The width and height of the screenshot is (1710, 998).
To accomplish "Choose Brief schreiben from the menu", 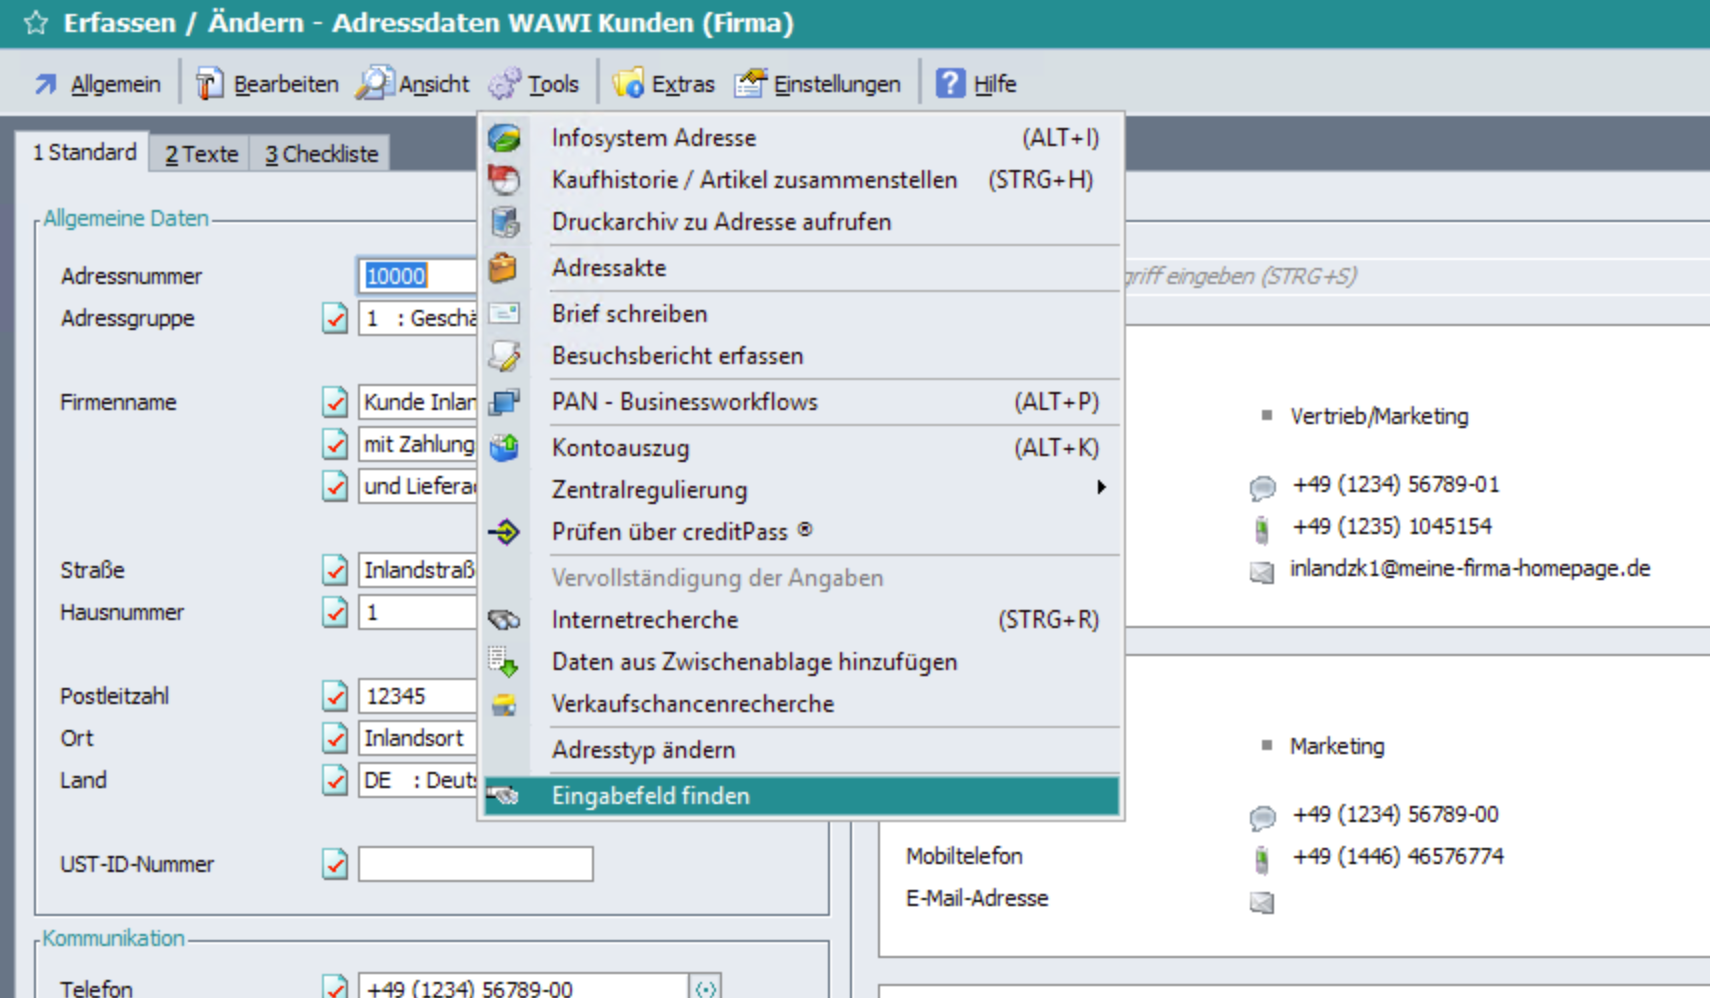I will pyautogui.click(x=629, y=314).
